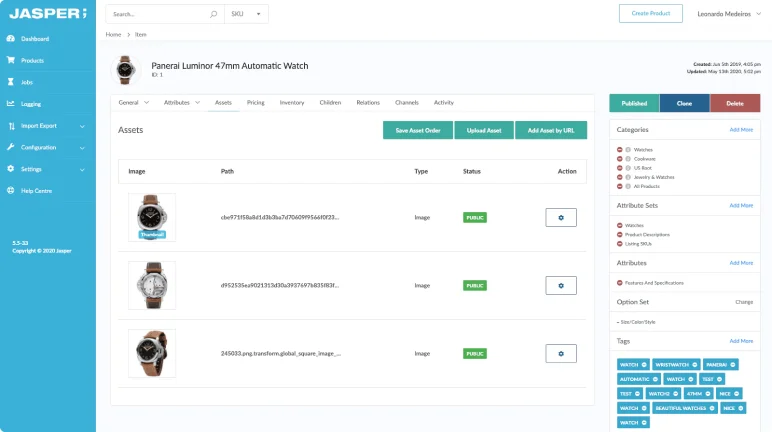This screenshot has width=772, height=432.
Task: Select the Jobs hourglass icon
Action: point(10,82)
